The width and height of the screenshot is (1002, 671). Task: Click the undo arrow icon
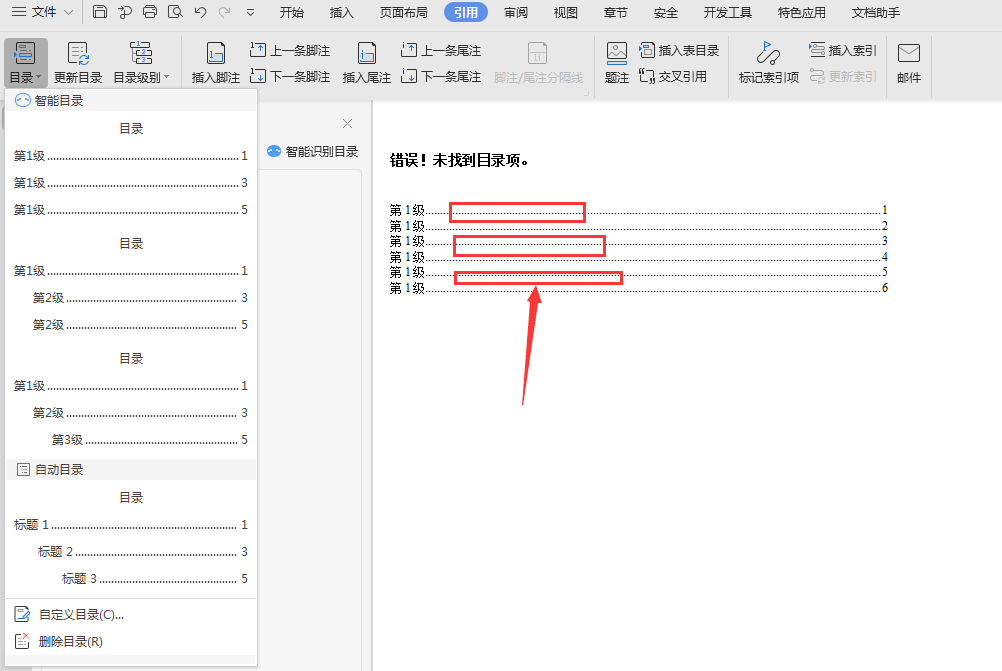coord(201,12)
